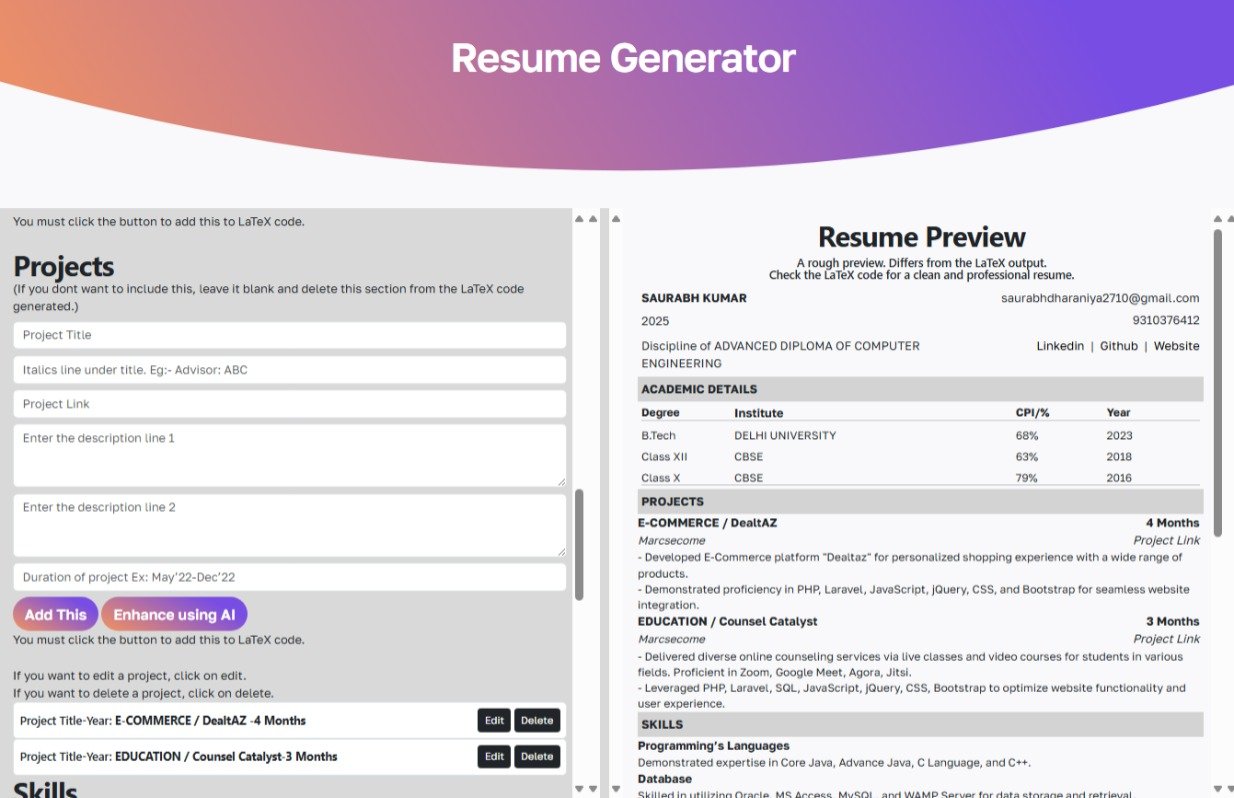The image size is (1234, 798).
Task: Delete the EDUCATION / Counsel Catalyst project entry
Action: click(537, 756)
